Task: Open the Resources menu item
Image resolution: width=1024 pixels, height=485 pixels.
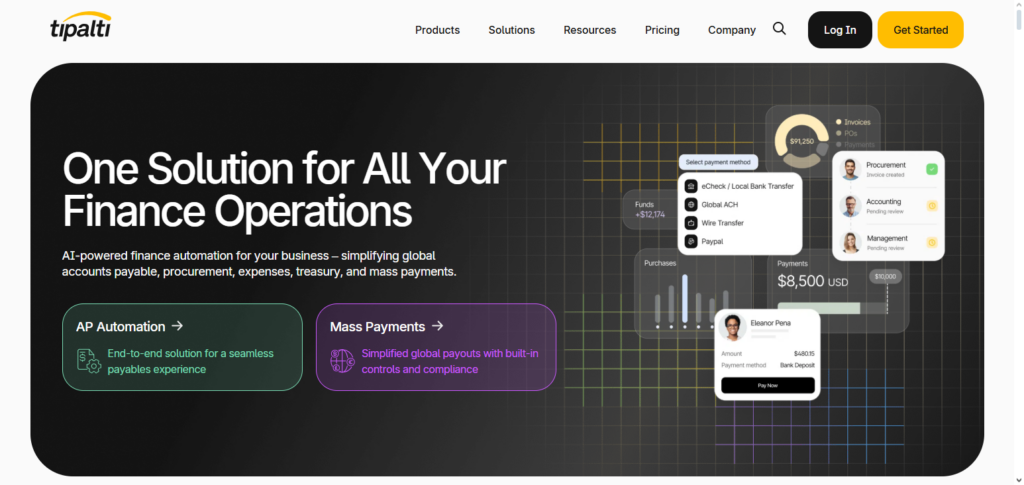Action: pos(589,30)
